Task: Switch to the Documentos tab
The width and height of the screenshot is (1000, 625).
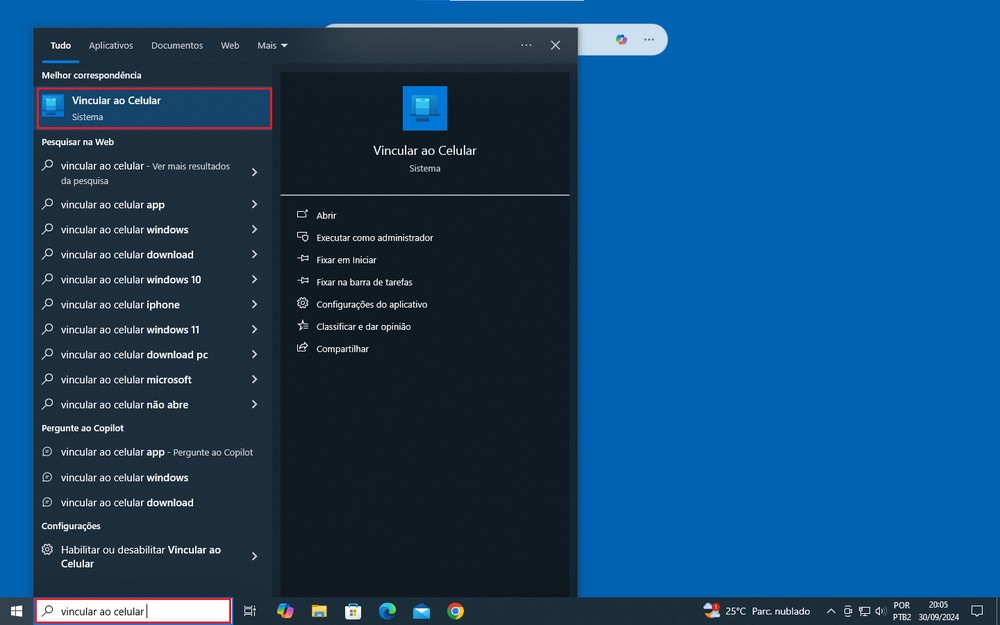Action: 177,45
